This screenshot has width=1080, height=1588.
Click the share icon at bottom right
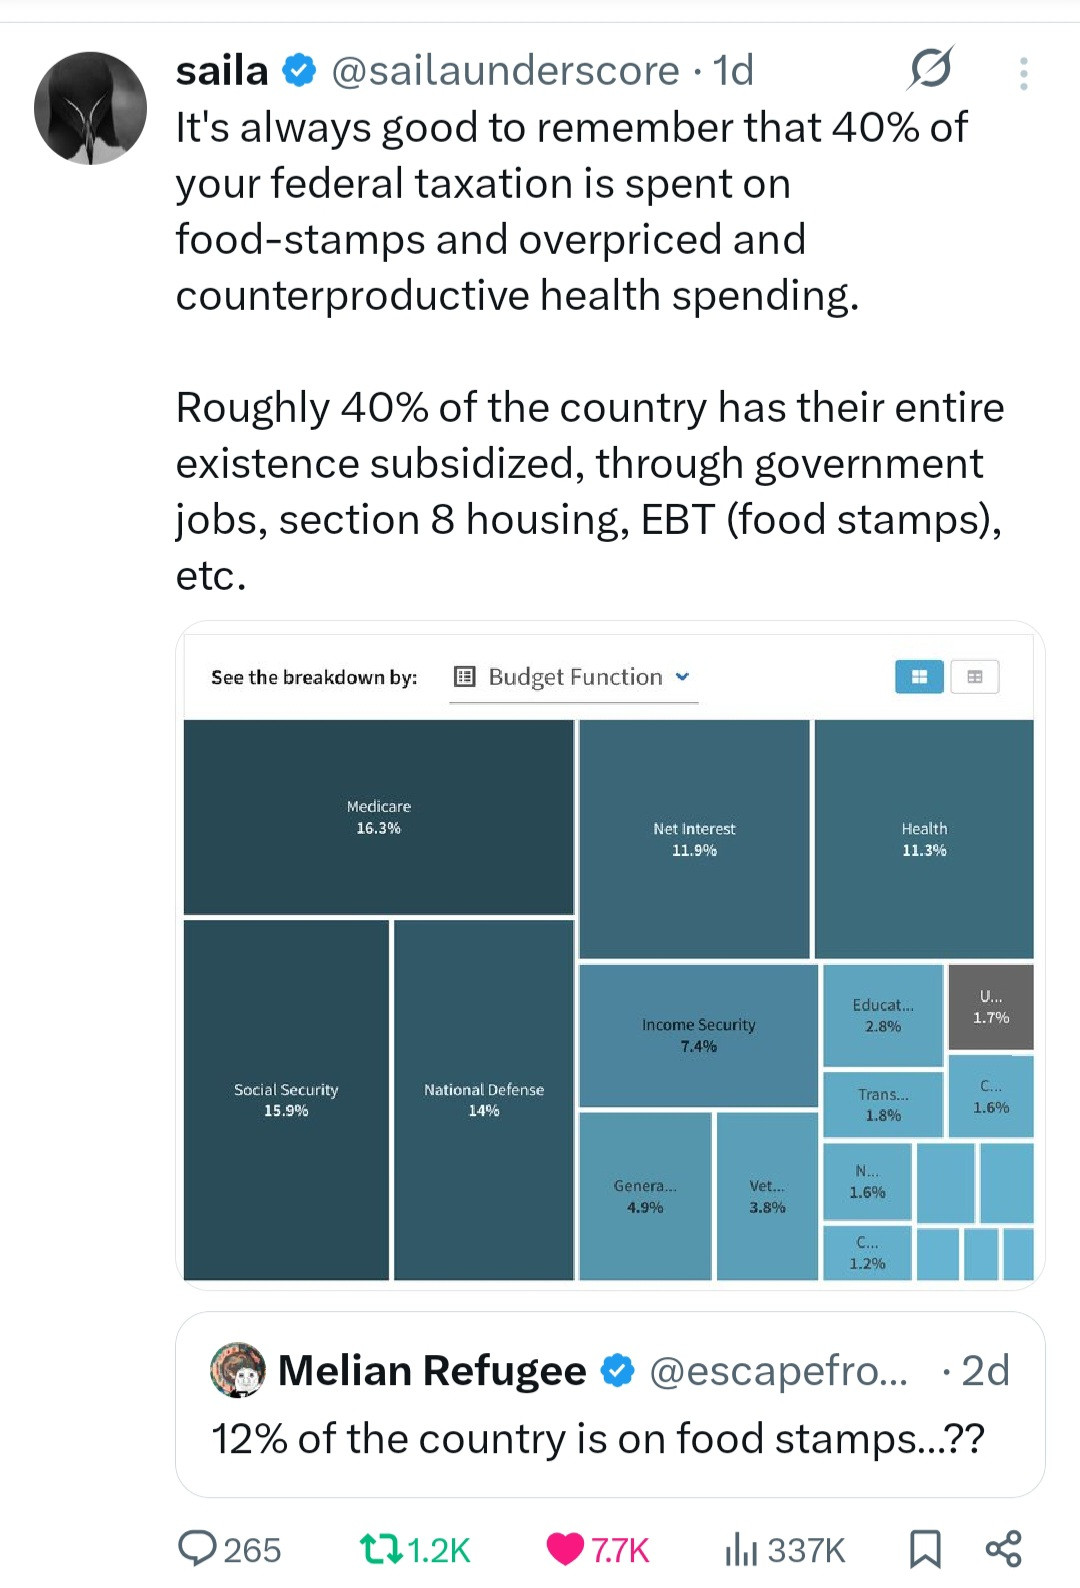pos(1003,1549)
